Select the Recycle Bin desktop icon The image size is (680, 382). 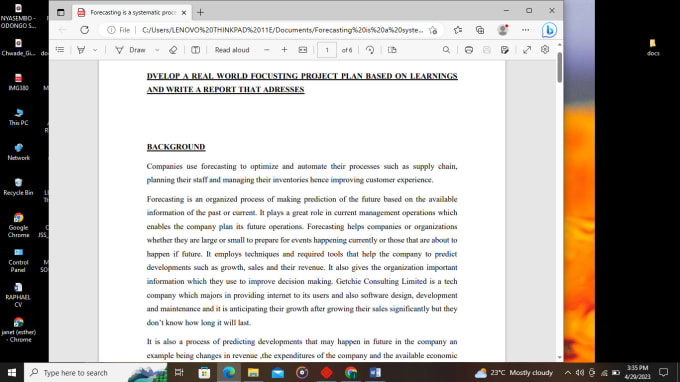18,187
